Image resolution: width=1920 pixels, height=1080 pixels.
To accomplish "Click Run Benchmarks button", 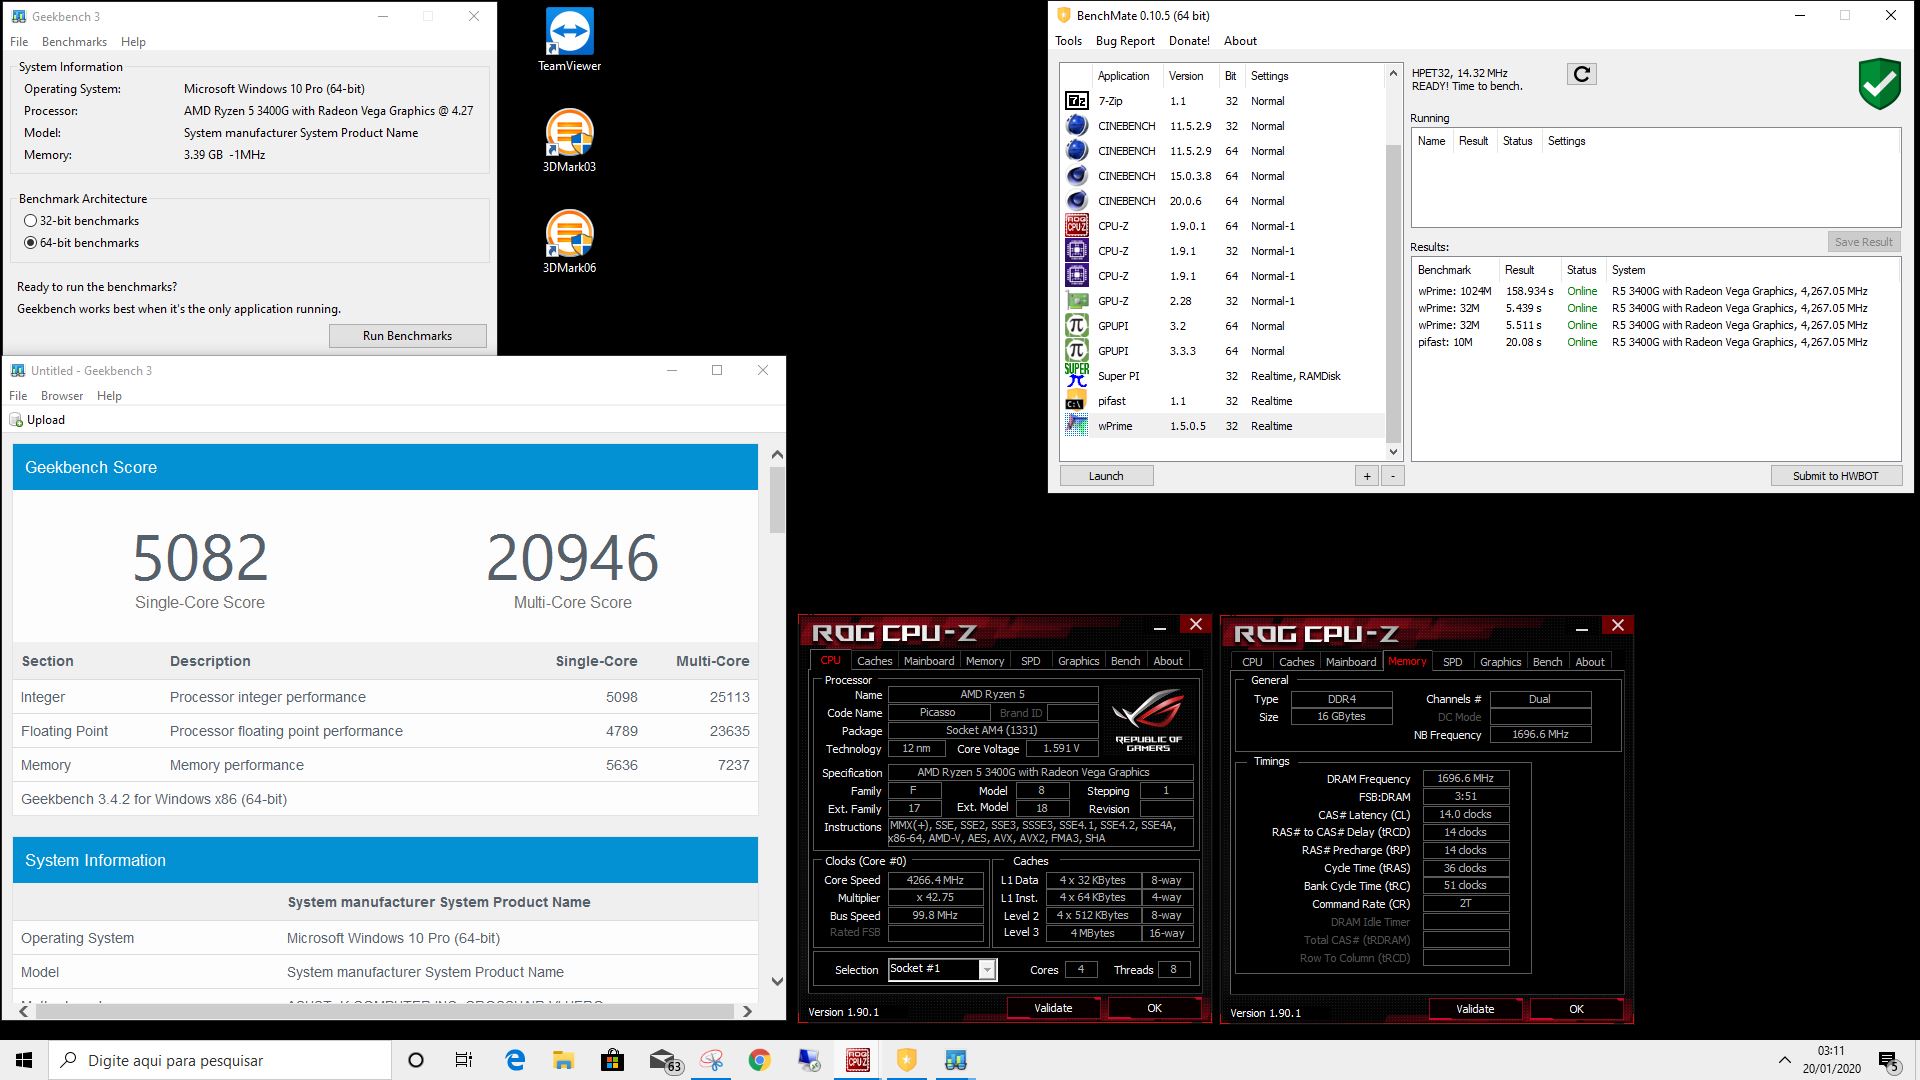I will (407, 336).
